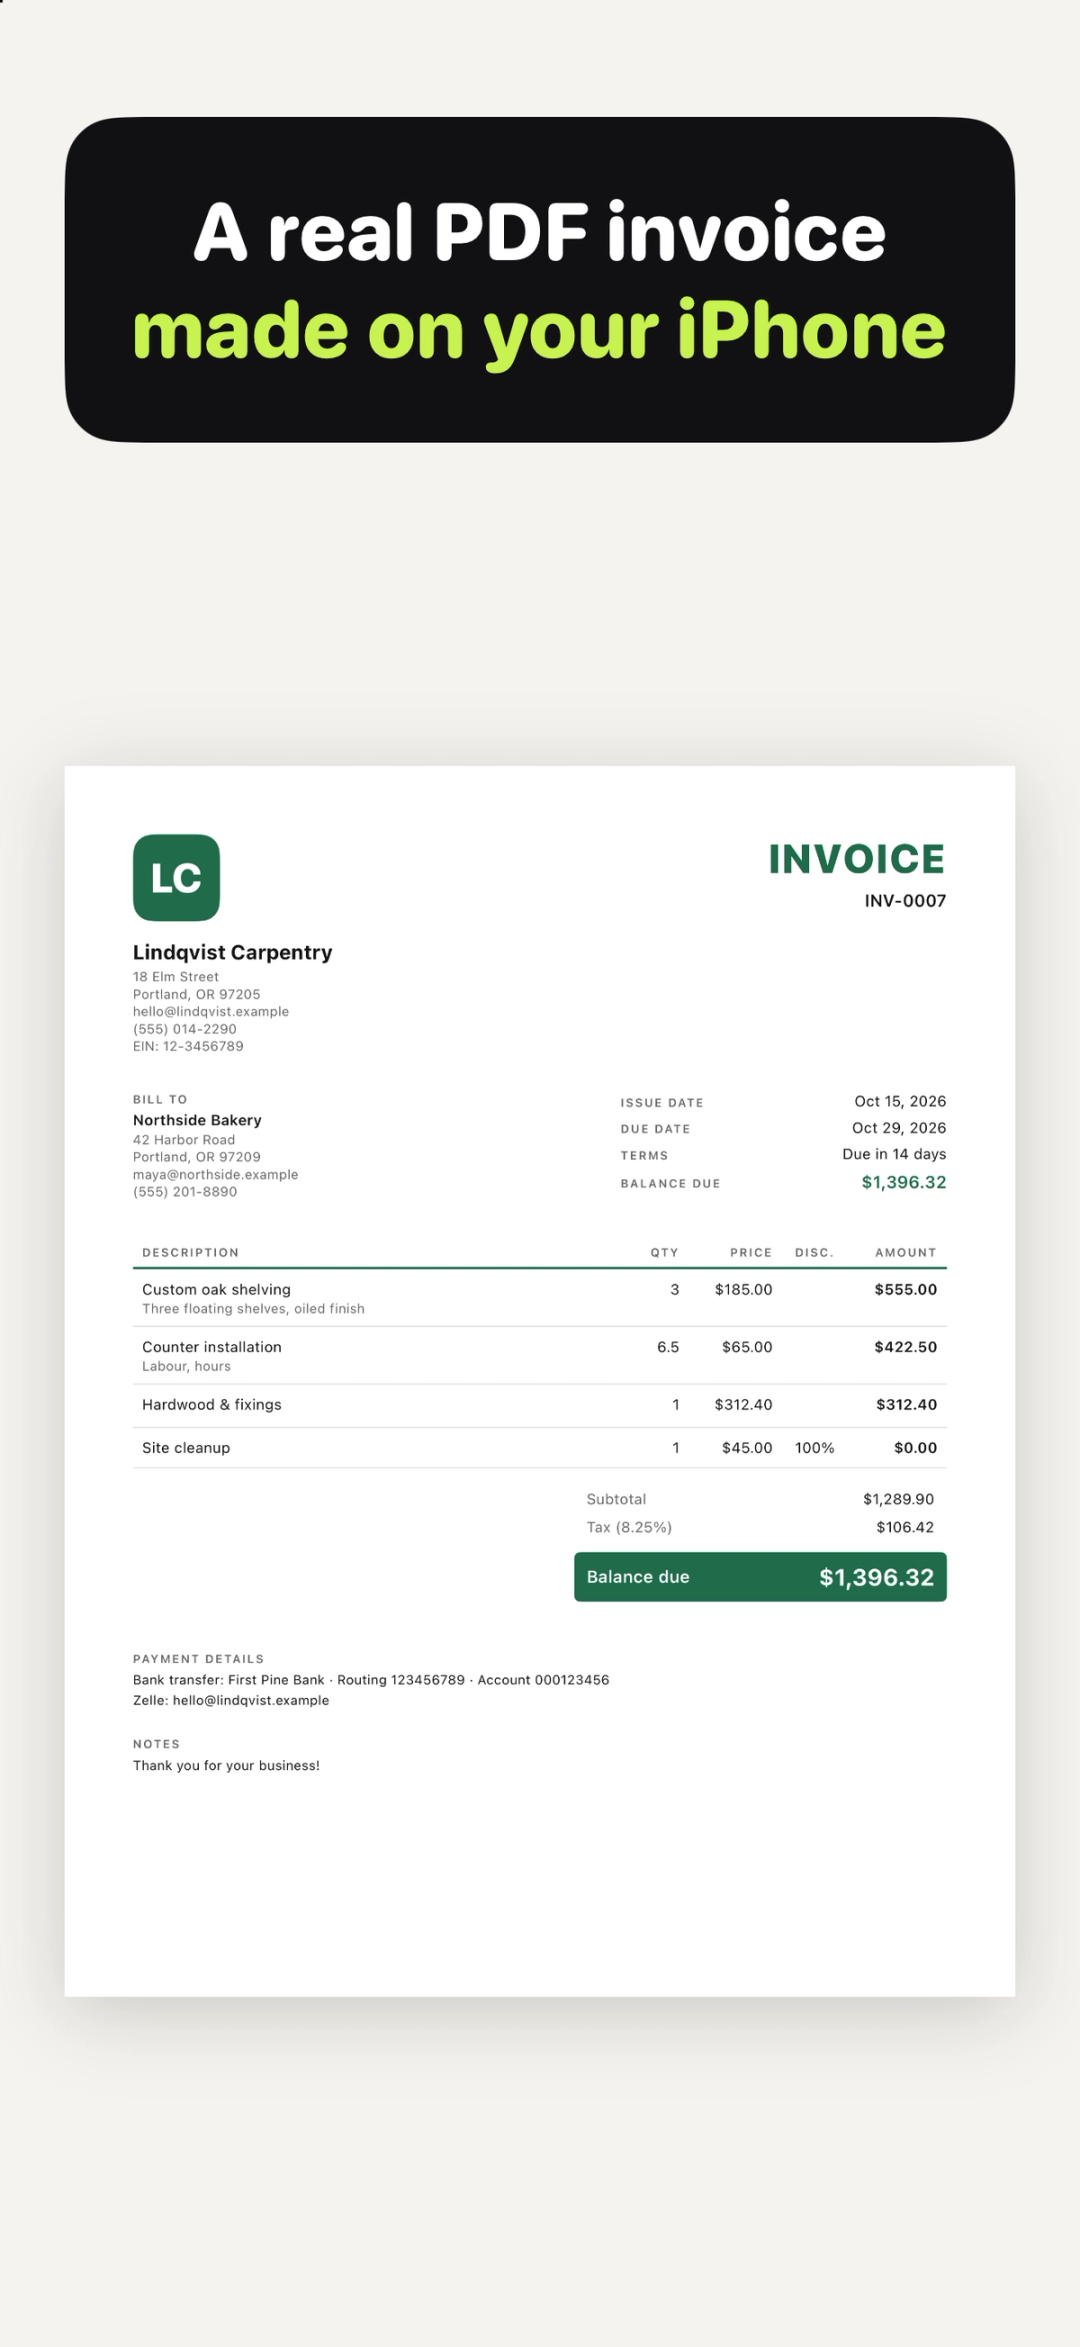Click the INVOICE heading
1080x2347 pixels.
(x=857, y=859)
